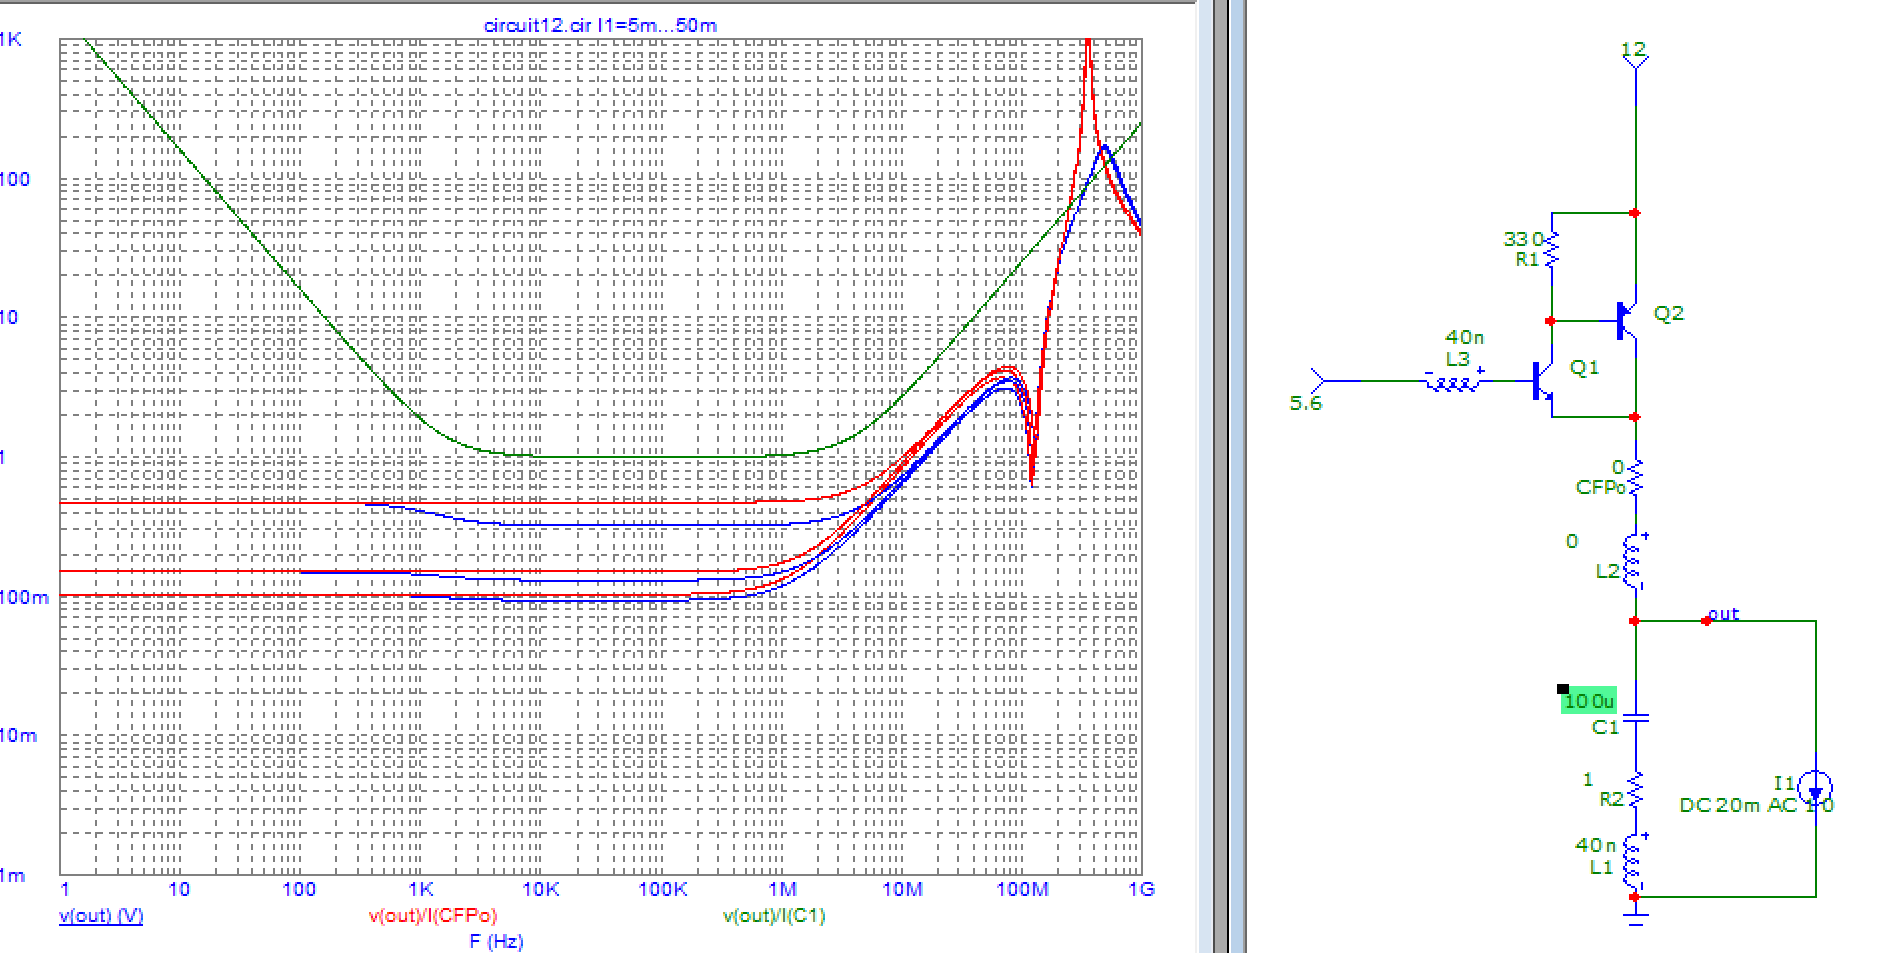Image resolution: width=1897 pixels, height=953 pixels.
Task: Select resistor CFPo symbol
Action: (1635, 478)
